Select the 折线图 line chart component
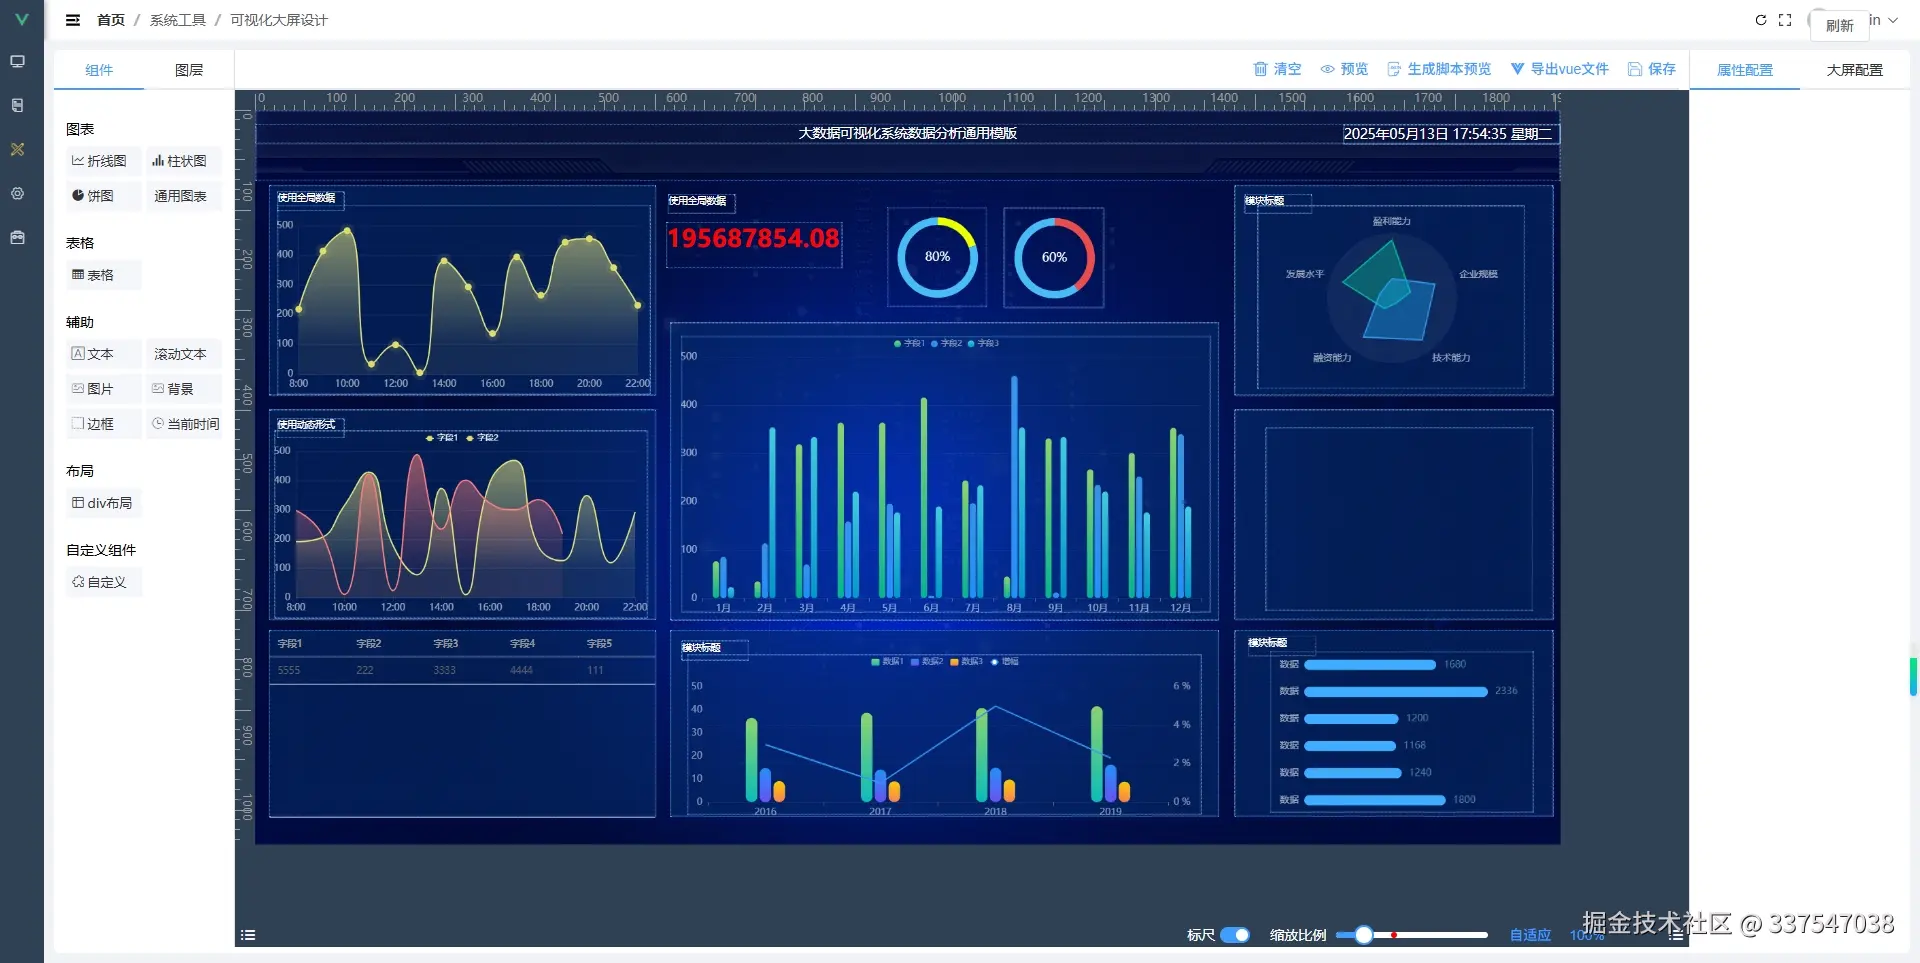This screenshot has height=963, width=1920. pyautogui.click(x=103, y=161)
